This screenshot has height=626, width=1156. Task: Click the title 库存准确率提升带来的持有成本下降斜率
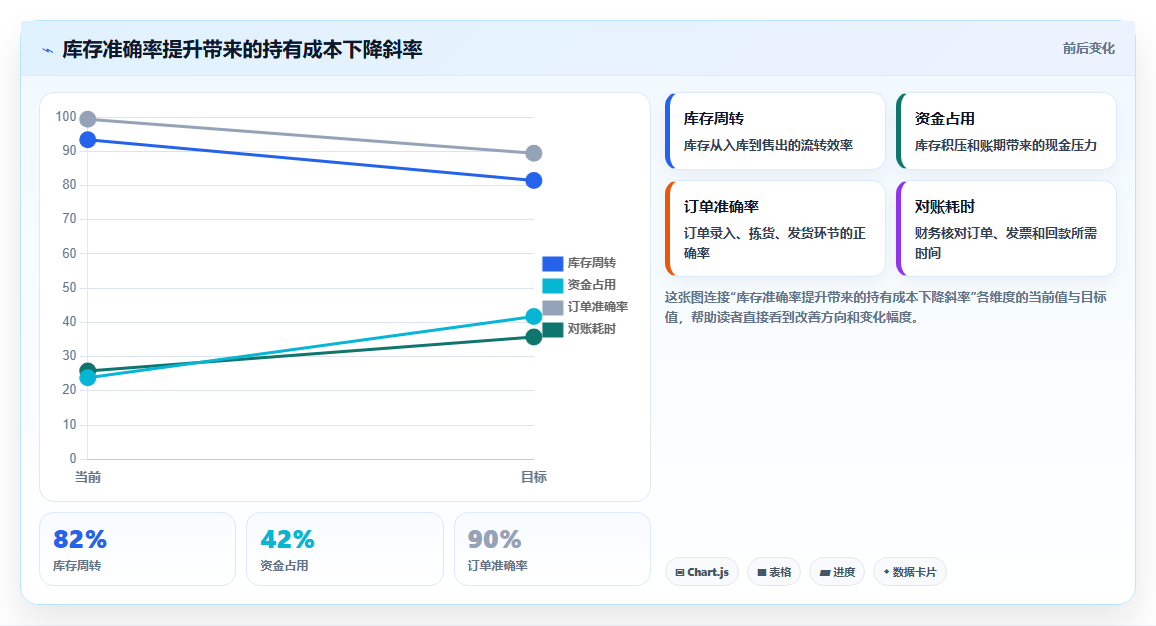tap(242, 49)
